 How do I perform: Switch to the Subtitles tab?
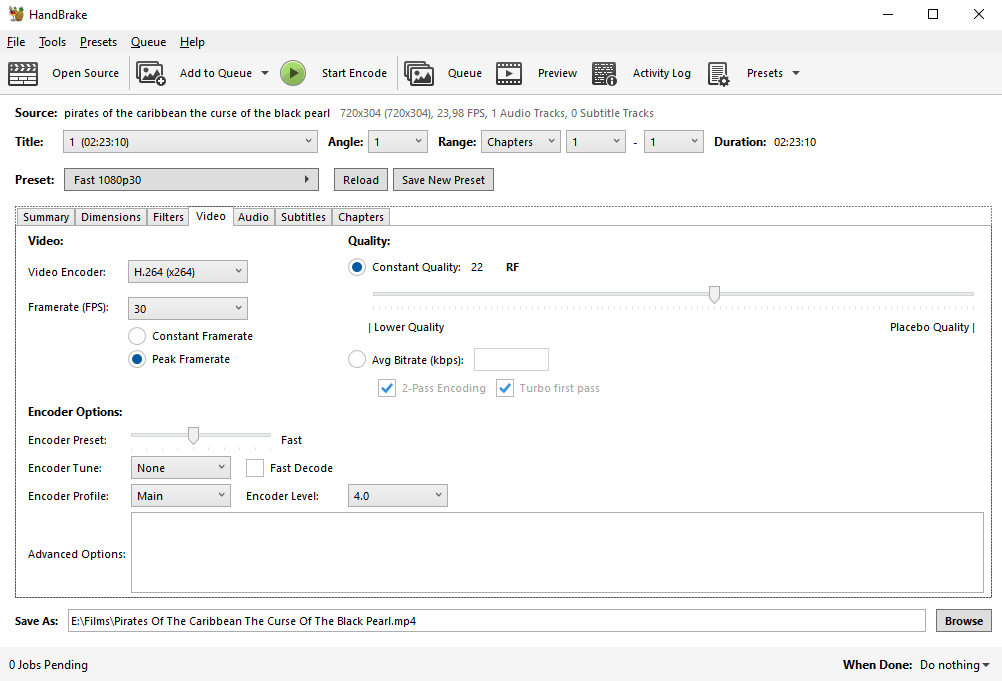coord(303,217)
